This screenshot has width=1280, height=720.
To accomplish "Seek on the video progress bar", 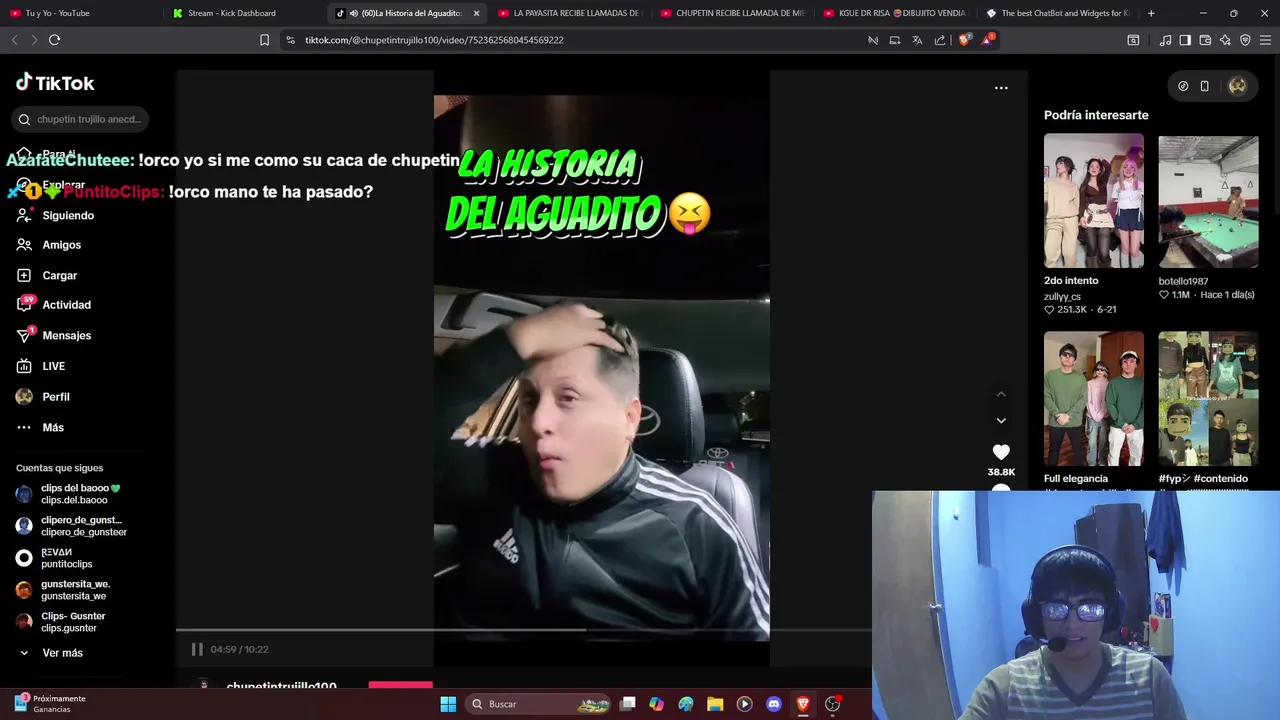I will pyautogui.click(x=523, y=630).
